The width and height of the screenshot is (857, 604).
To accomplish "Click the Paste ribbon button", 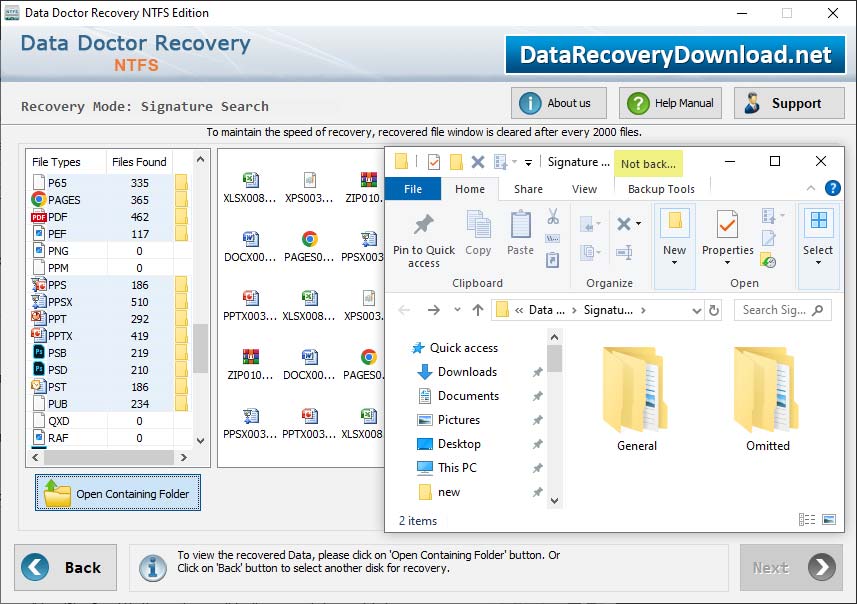I will [520, 234].
